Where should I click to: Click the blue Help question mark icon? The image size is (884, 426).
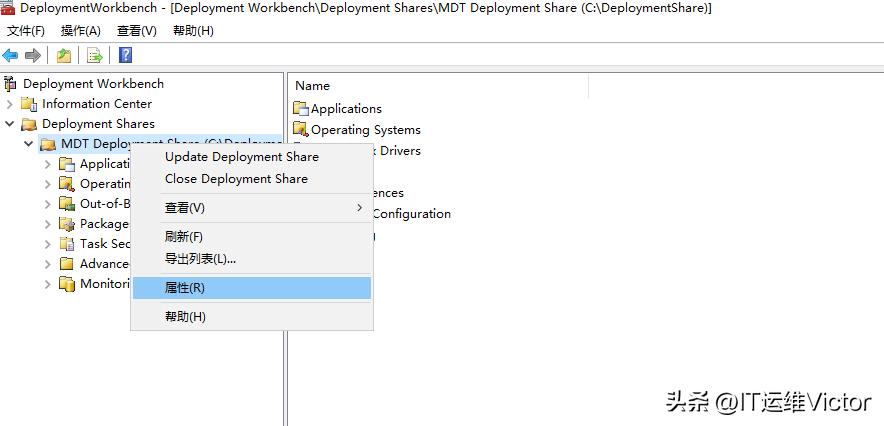(126, 55)
